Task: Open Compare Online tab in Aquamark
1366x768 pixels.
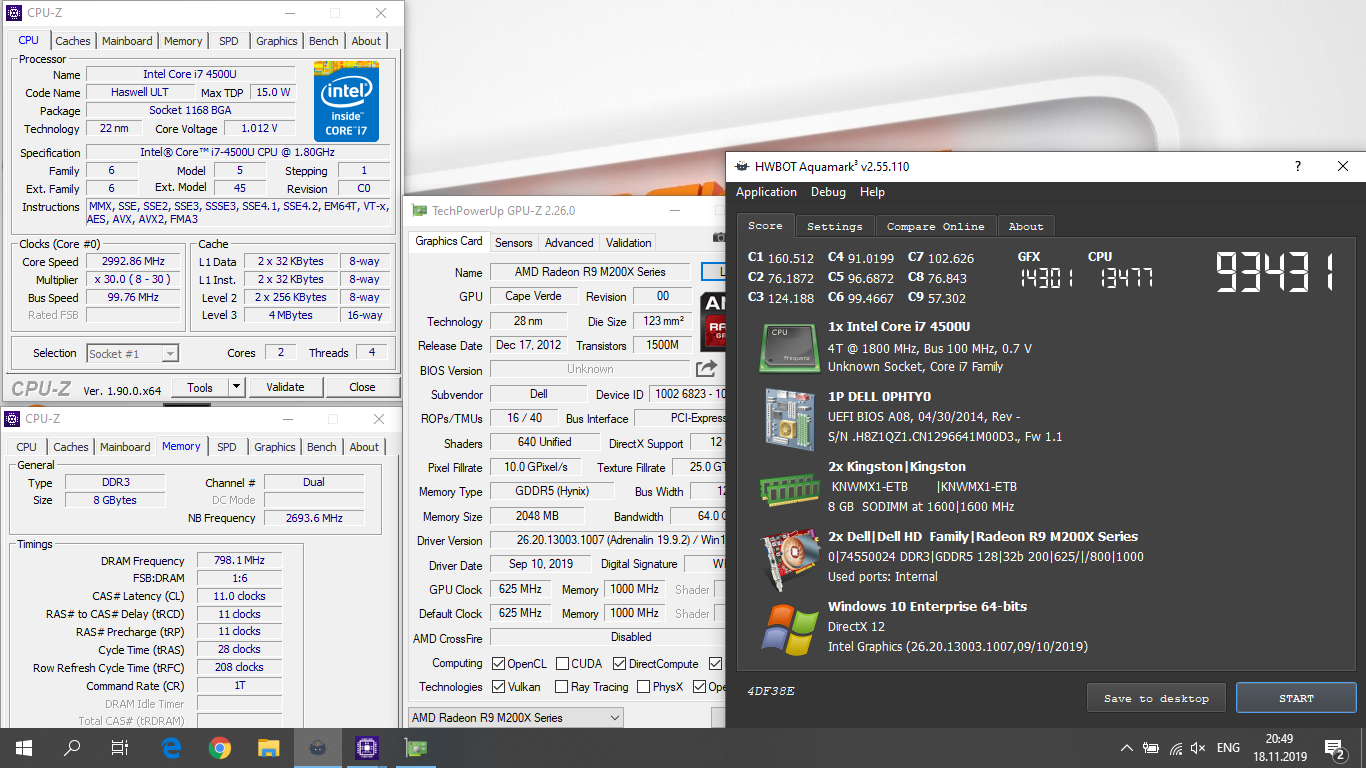Action: (935, 226)
